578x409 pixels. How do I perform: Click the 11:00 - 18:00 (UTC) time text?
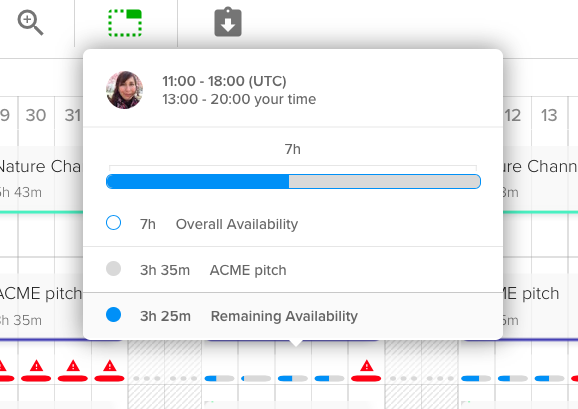224,81
